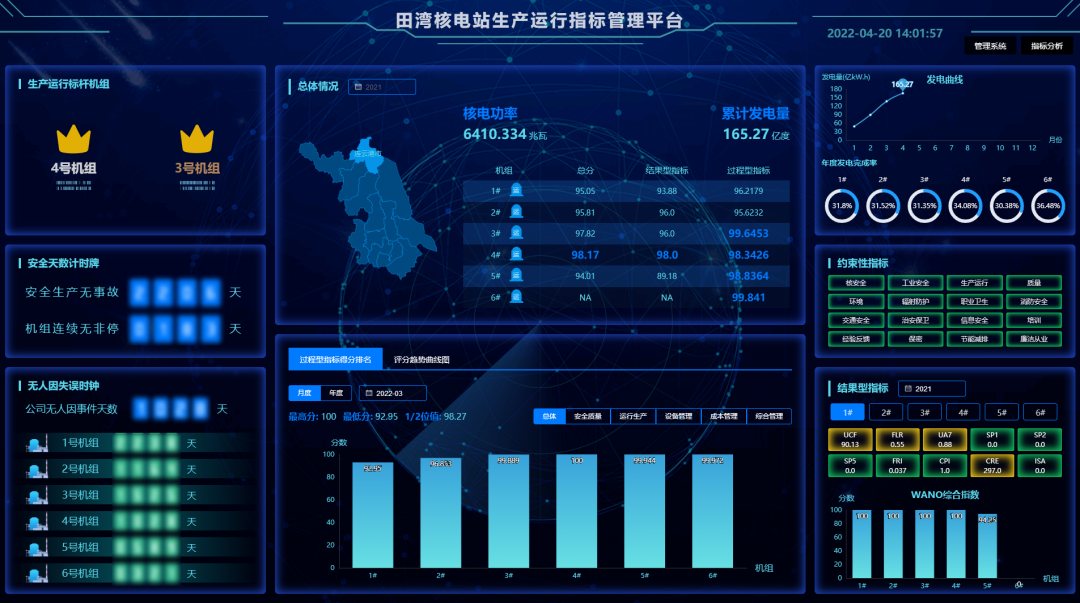Select unit 3# in 结果型指标 panel
1080x603 pixels.
(925, 412)
